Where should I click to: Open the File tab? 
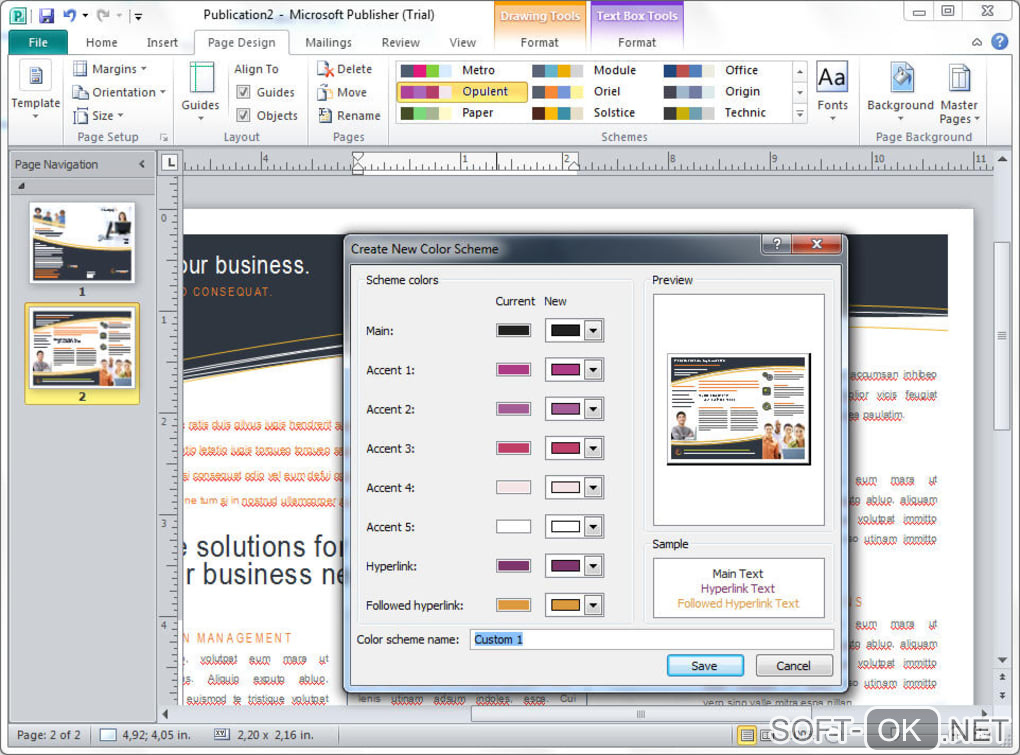tap(38, 42)
